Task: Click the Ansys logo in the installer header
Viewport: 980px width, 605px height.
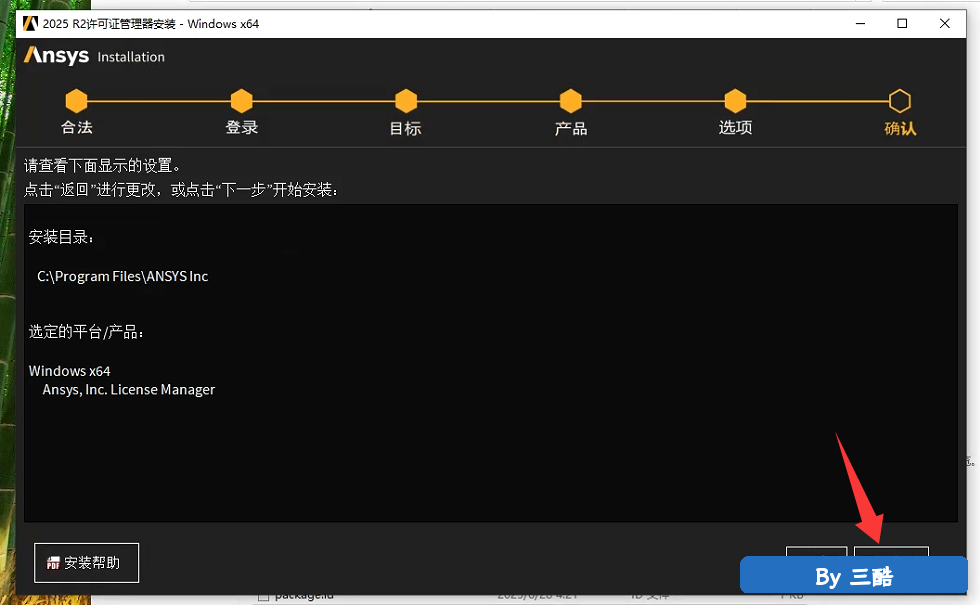Action: coord(56,56)
